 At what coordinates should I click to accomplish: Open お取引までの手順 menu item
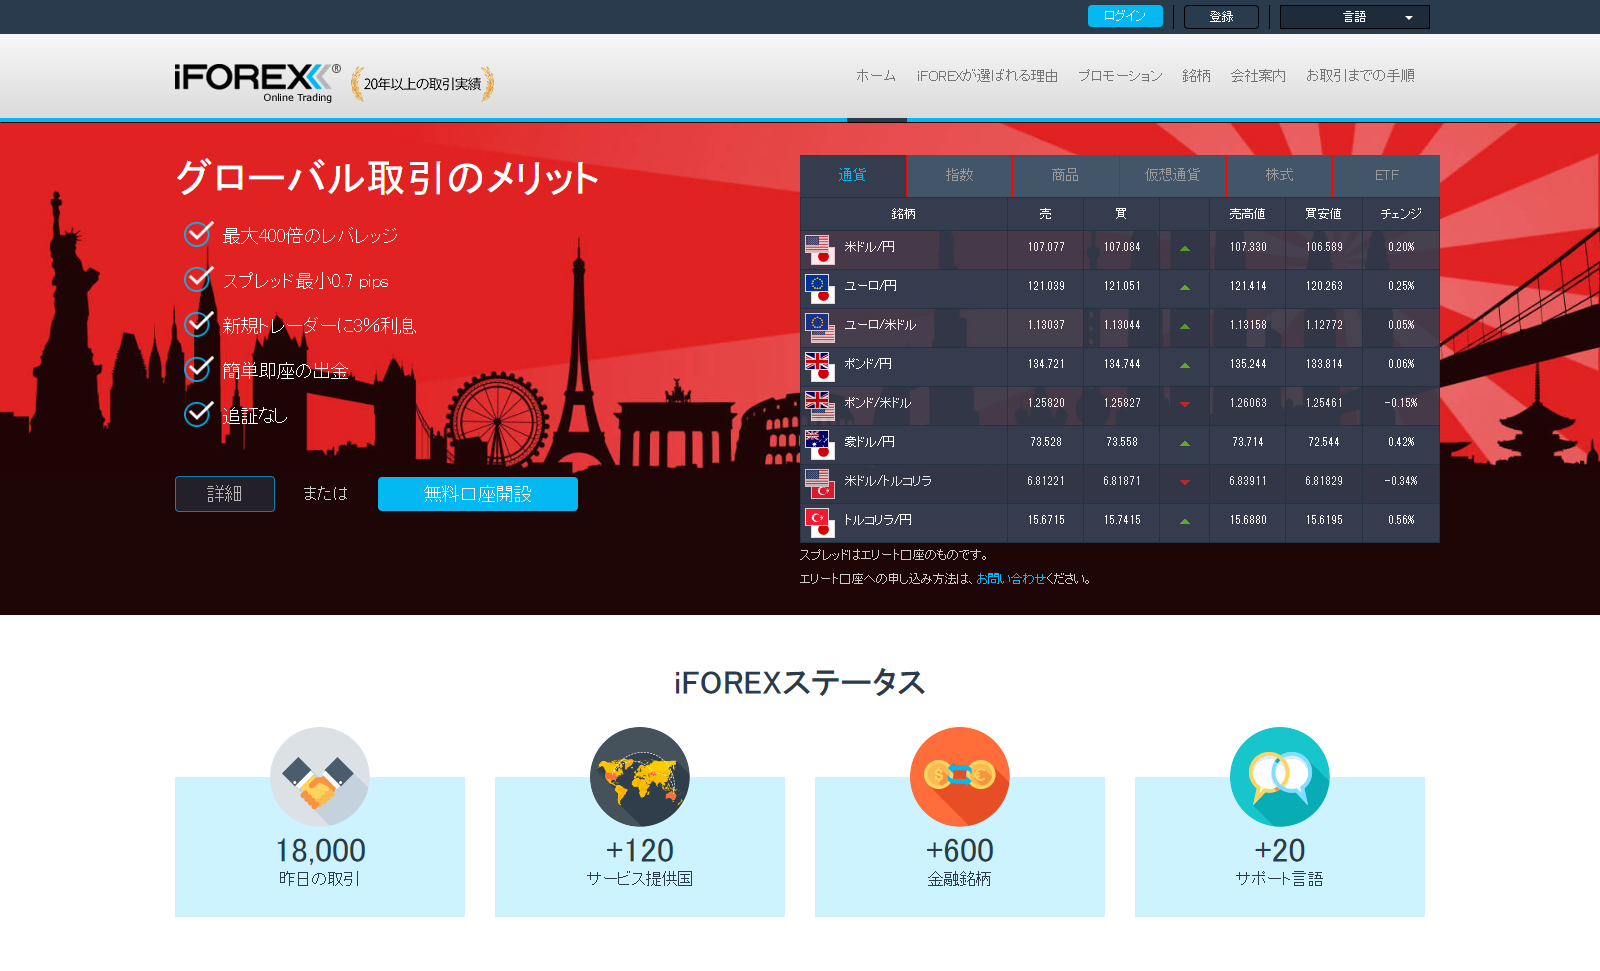click(1360, 76)
